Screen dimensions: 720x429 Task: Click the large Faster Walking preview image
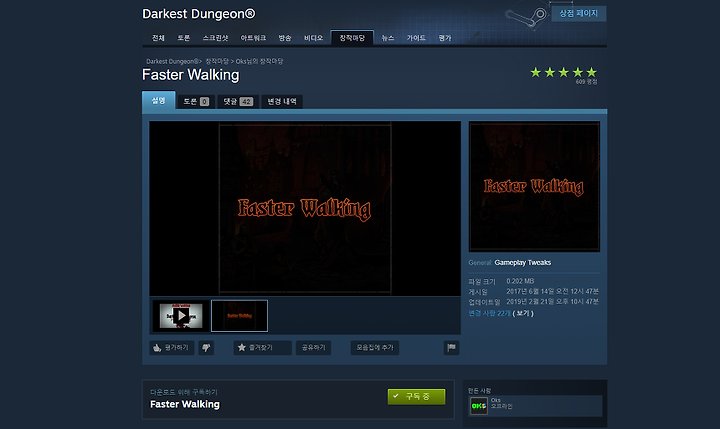click(x=305, y=208)
